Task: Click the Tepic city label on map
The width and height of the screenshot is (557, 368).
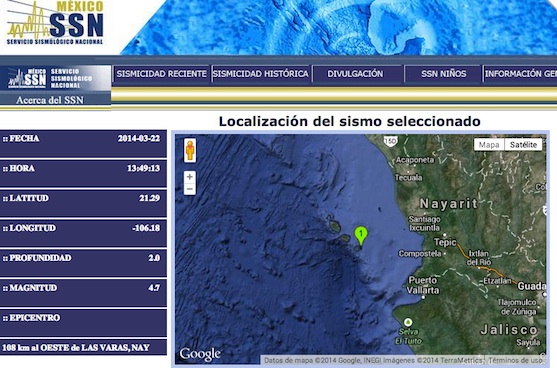Action: pyautogui.click(x=445, y=242)
